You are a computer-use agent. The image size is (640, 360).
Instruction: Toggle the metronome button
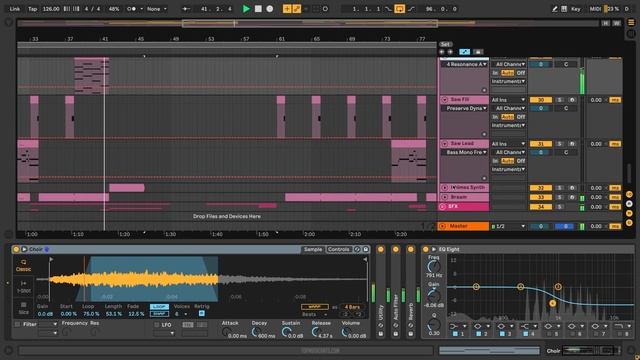point(131,9)
